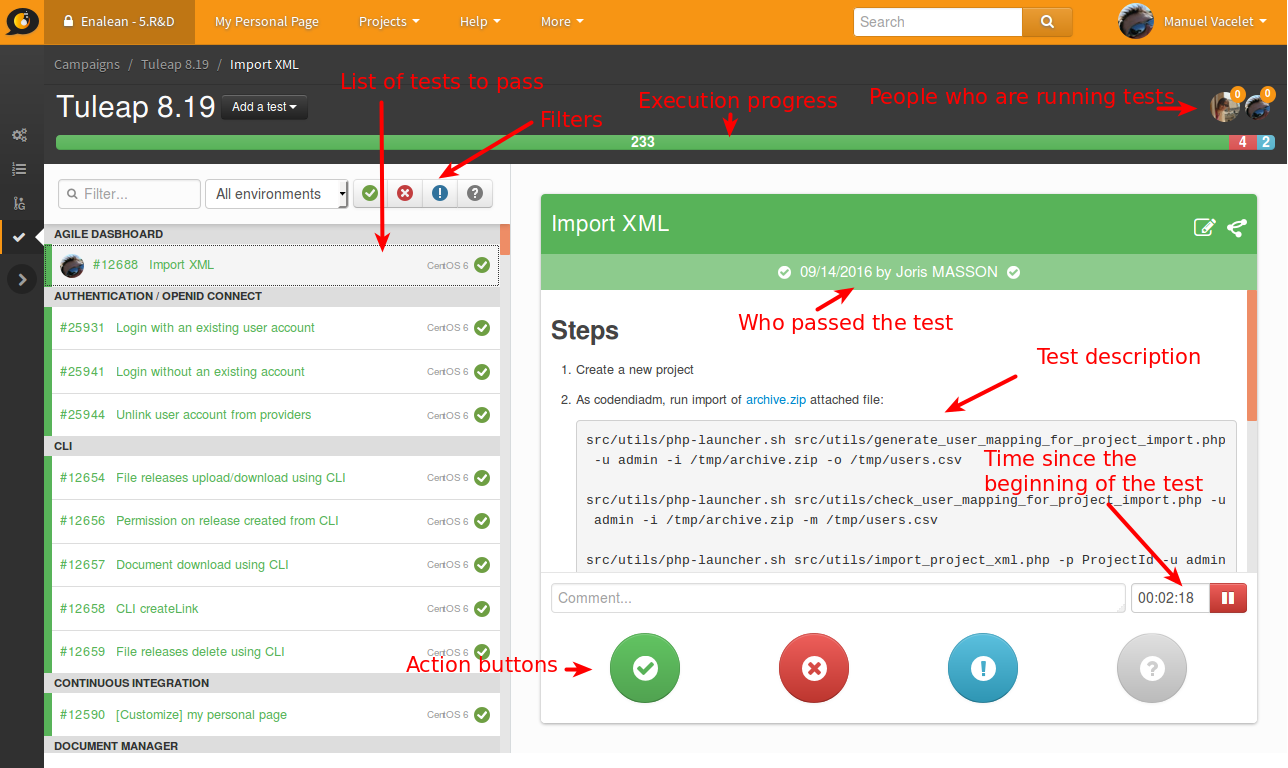Select test #12688 Import XML
This screenshot has width=1288, height=768.
coord(273,265)
